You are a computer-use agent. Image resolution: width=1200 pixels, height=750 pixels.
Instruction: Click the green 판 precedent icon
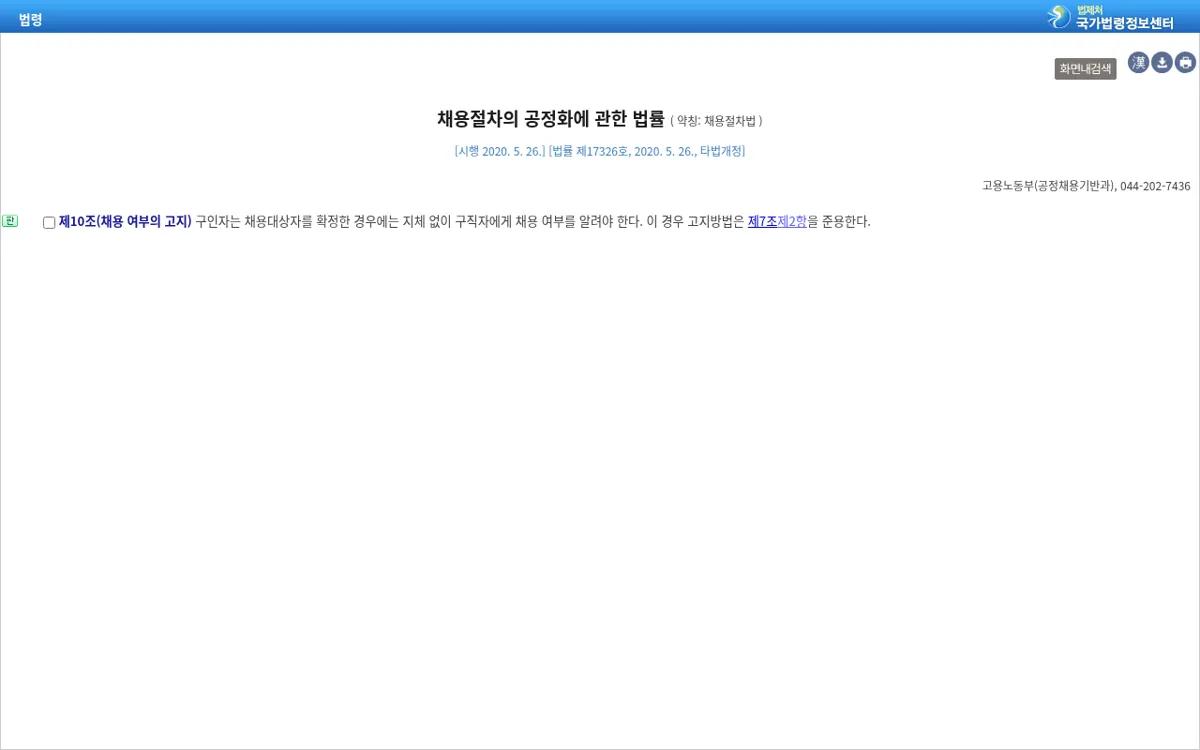[x=10, y=221]
